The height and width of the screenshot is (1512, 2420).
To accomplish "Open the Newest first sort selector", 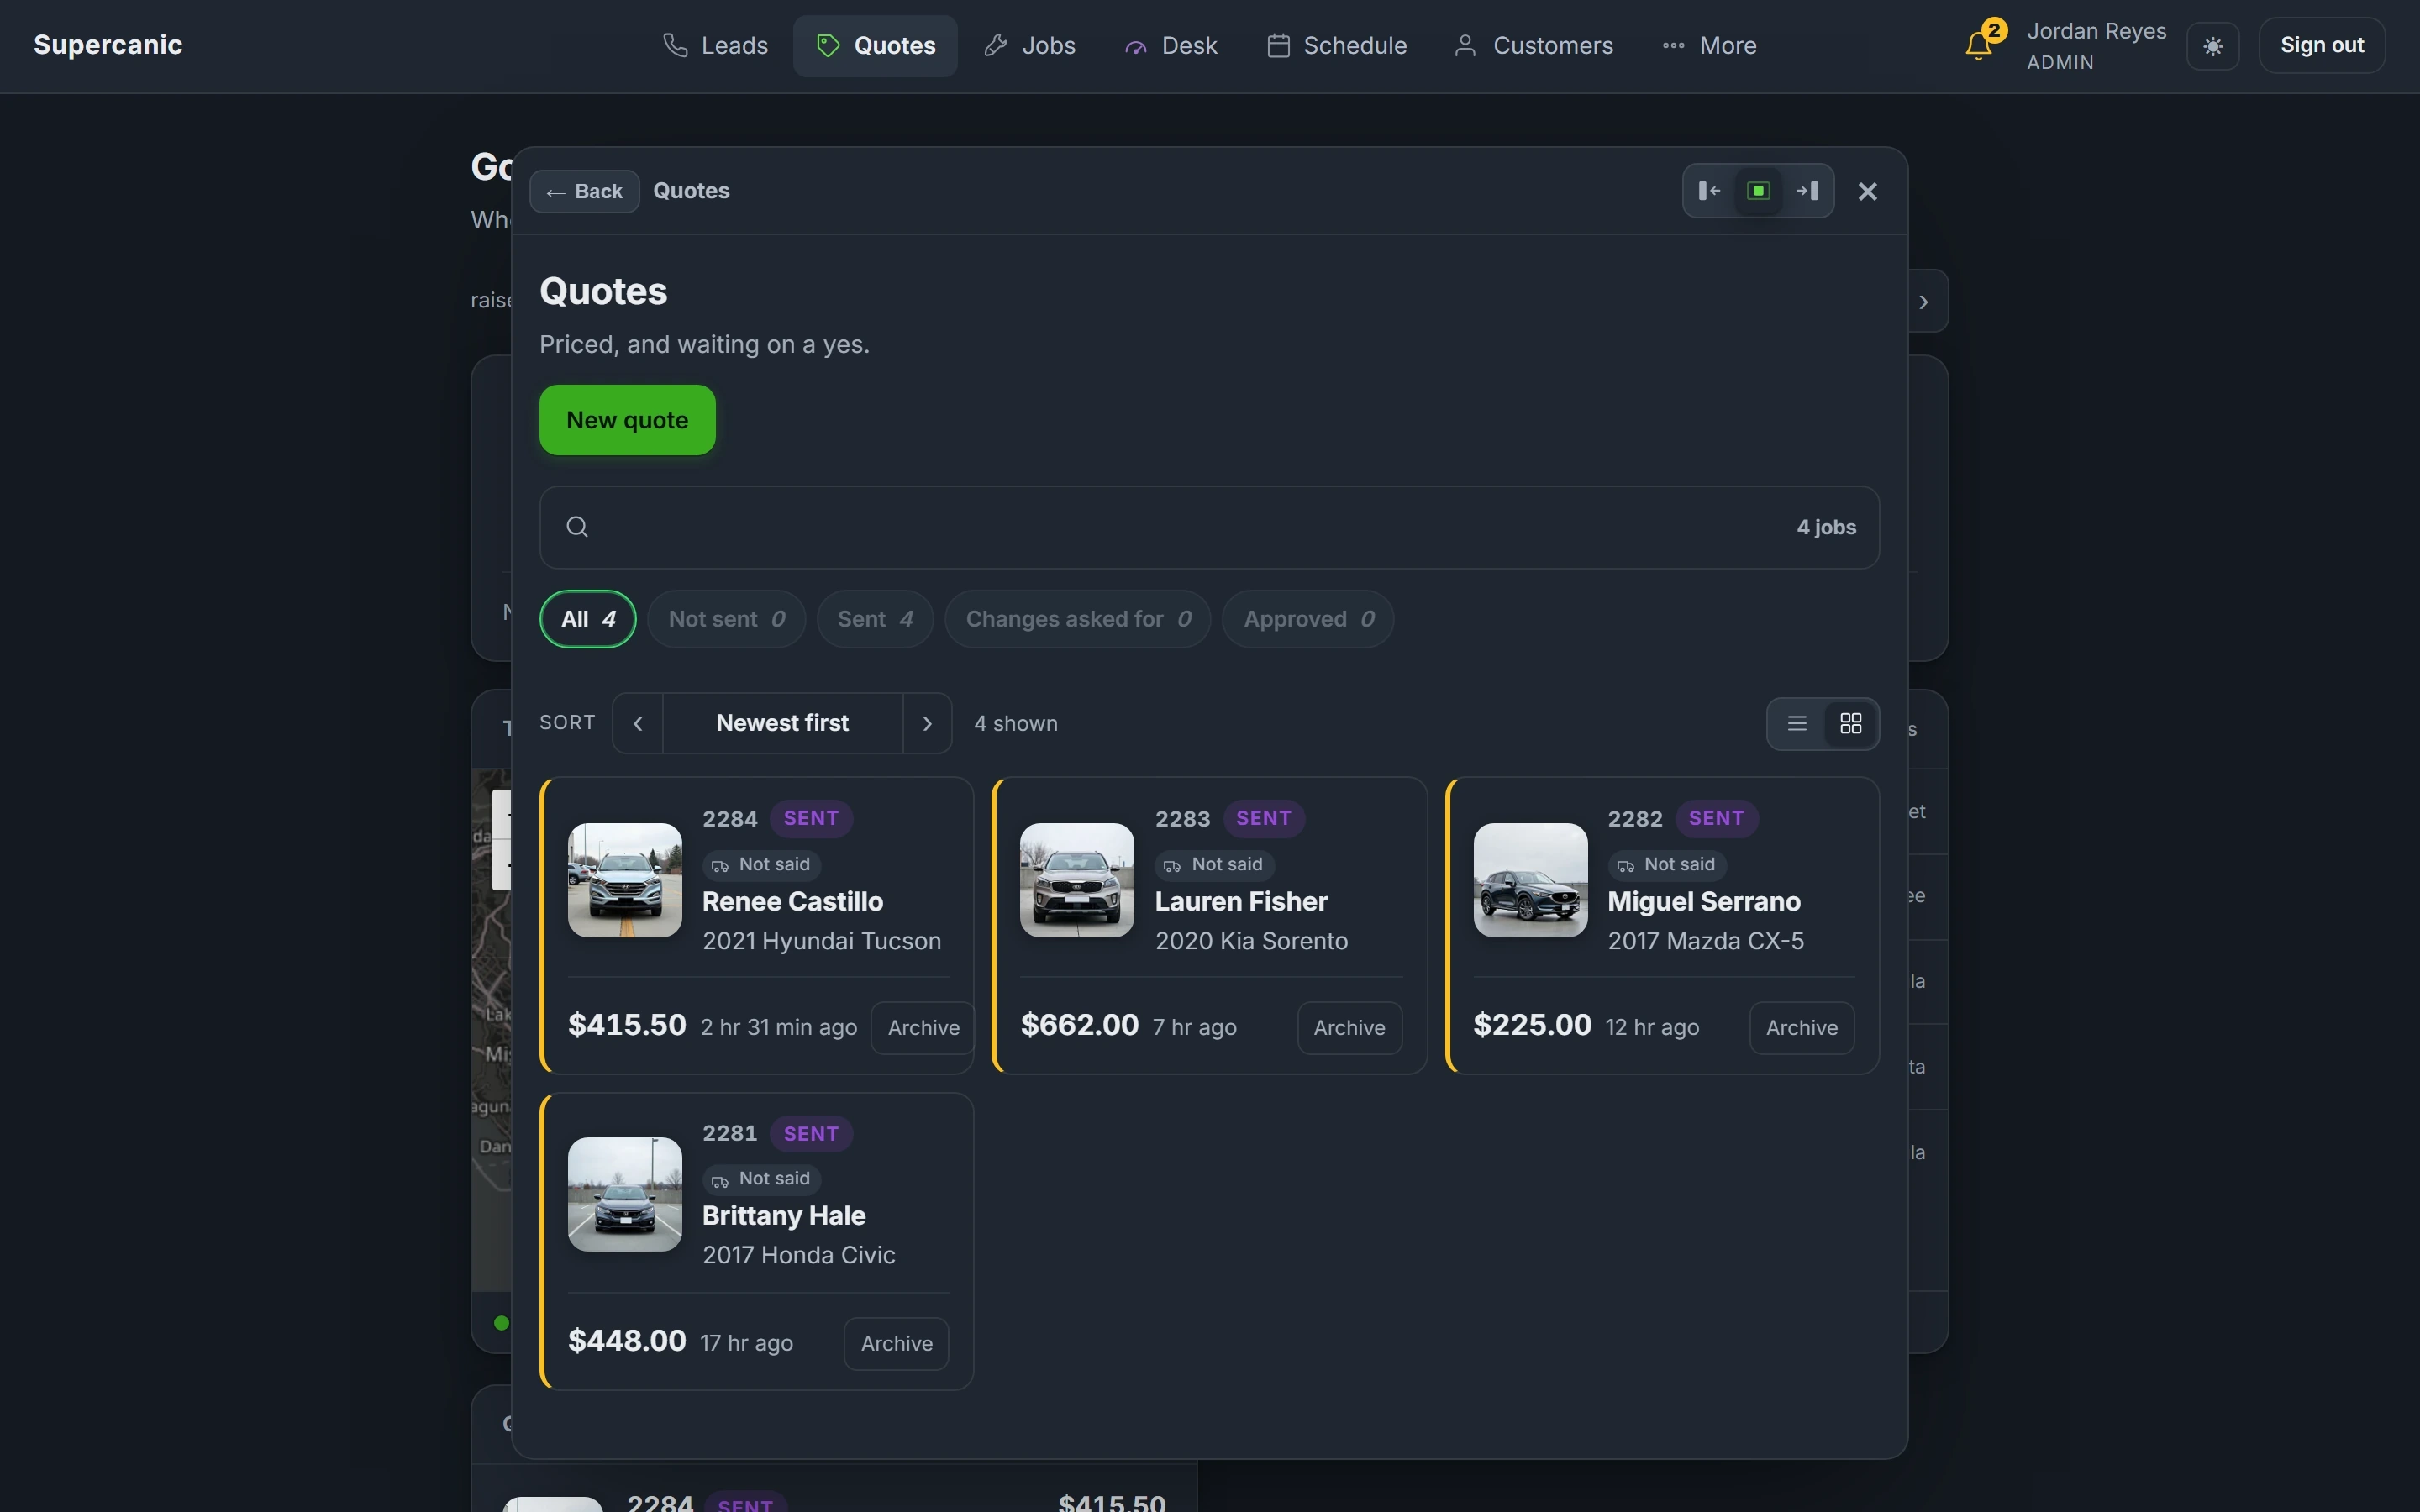I will coord(782,723).
